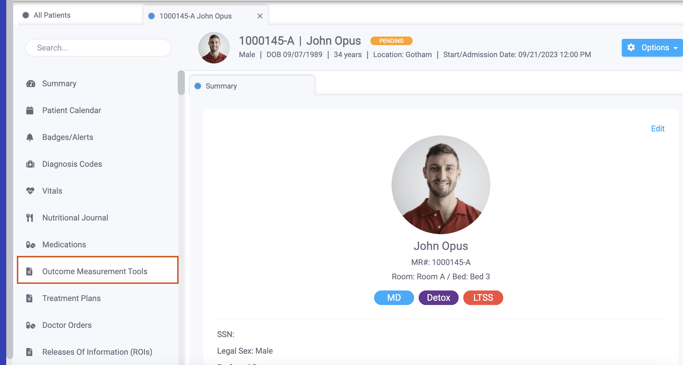Click the Diagnosis Codes medical kit icon

pyautogui.click(x=30, y=164)
